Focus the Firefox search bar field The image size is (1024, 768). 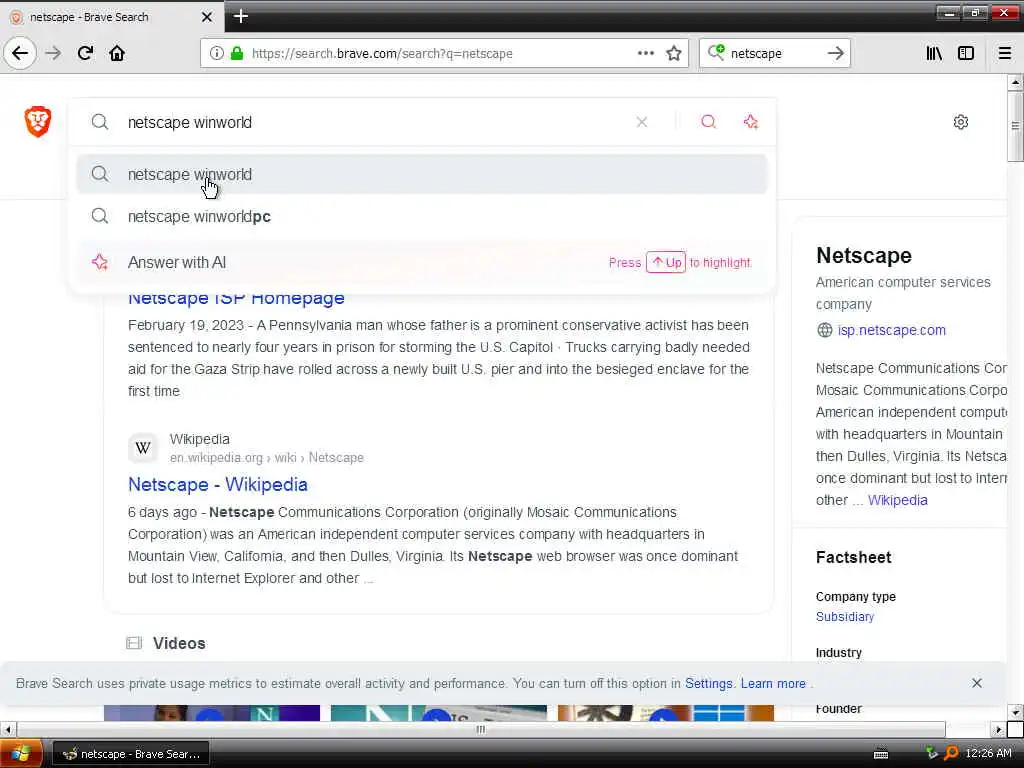(x=774, y=53)
